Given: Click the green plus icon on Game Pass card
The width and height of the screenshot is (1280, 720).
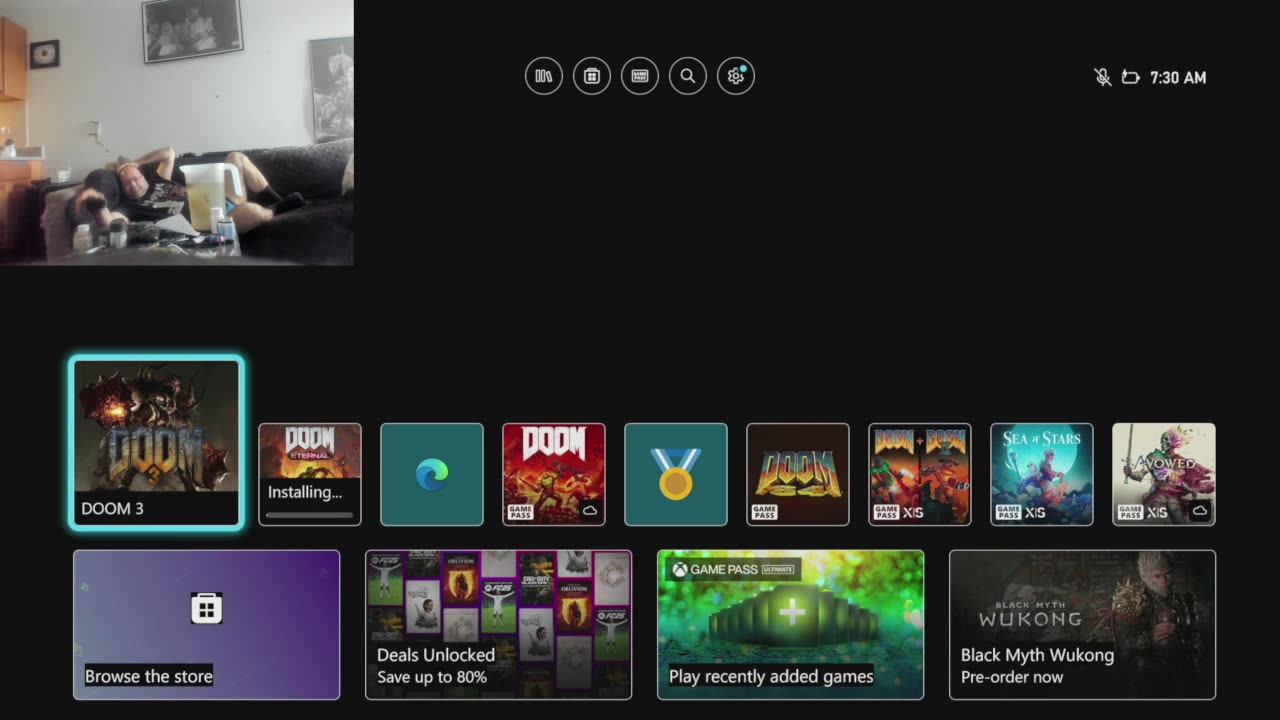Looking at the screenshot, I should (792, 612).
